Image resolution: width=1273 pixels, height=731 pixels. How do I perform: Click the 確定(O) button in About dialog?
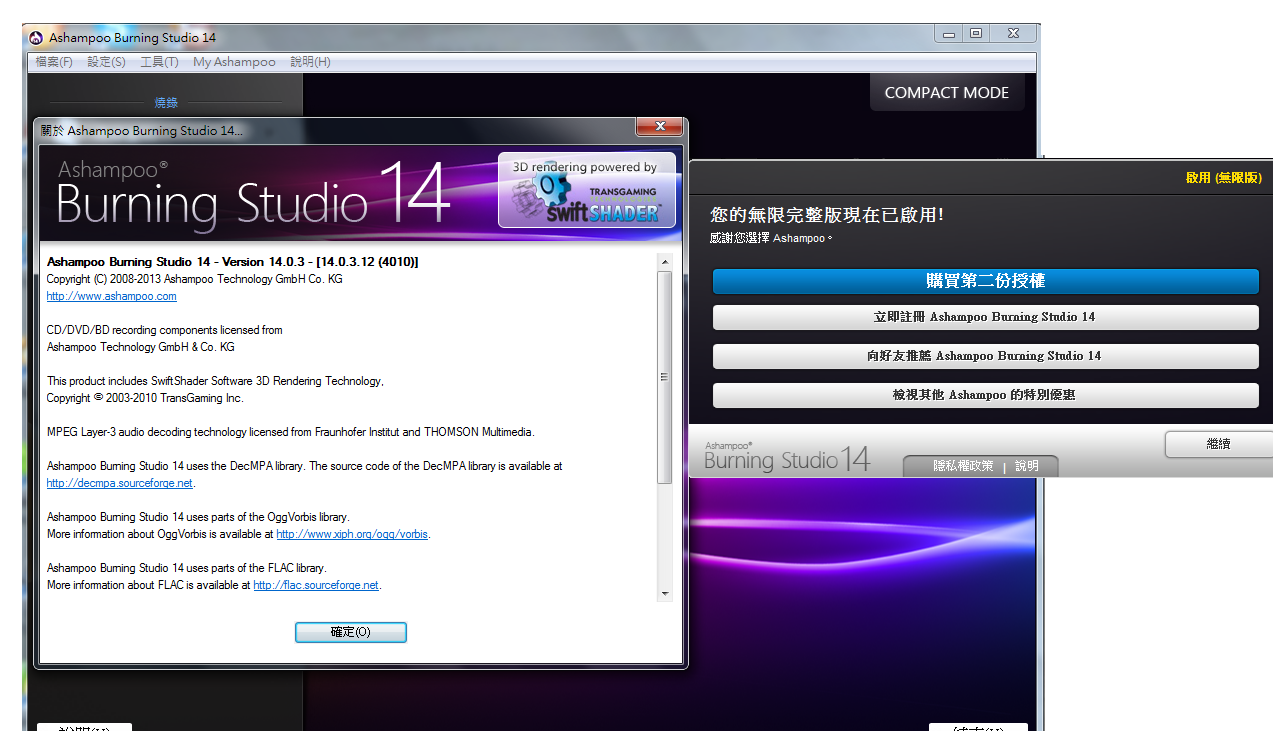pos(351,632)
